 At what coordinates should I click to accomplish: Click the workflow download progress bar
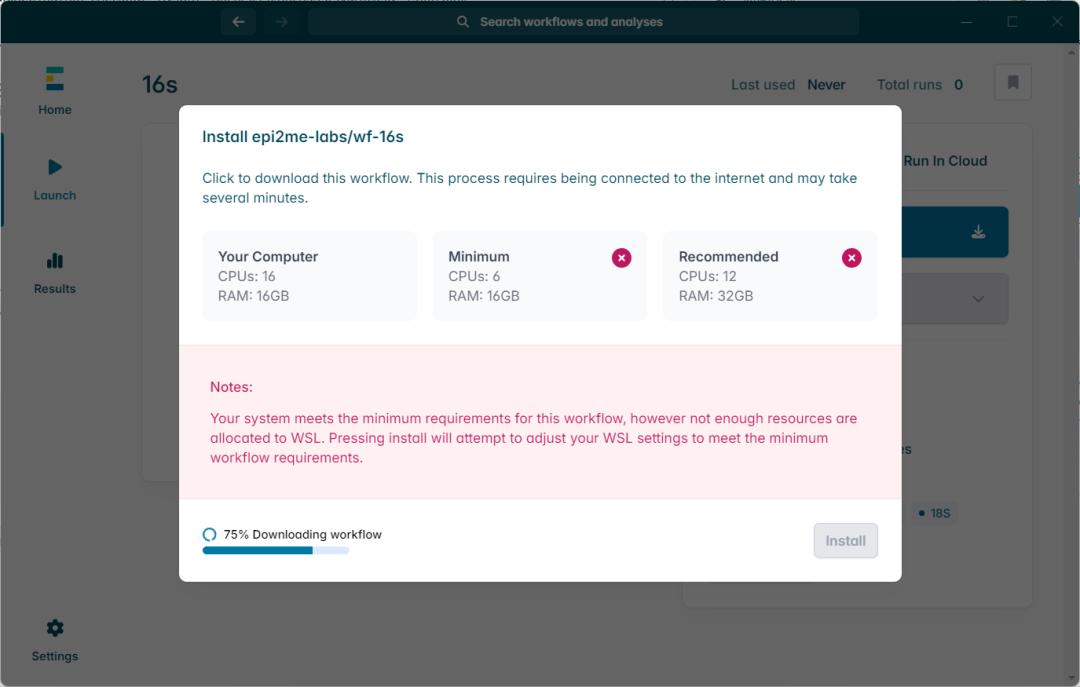tap(275, 550)
